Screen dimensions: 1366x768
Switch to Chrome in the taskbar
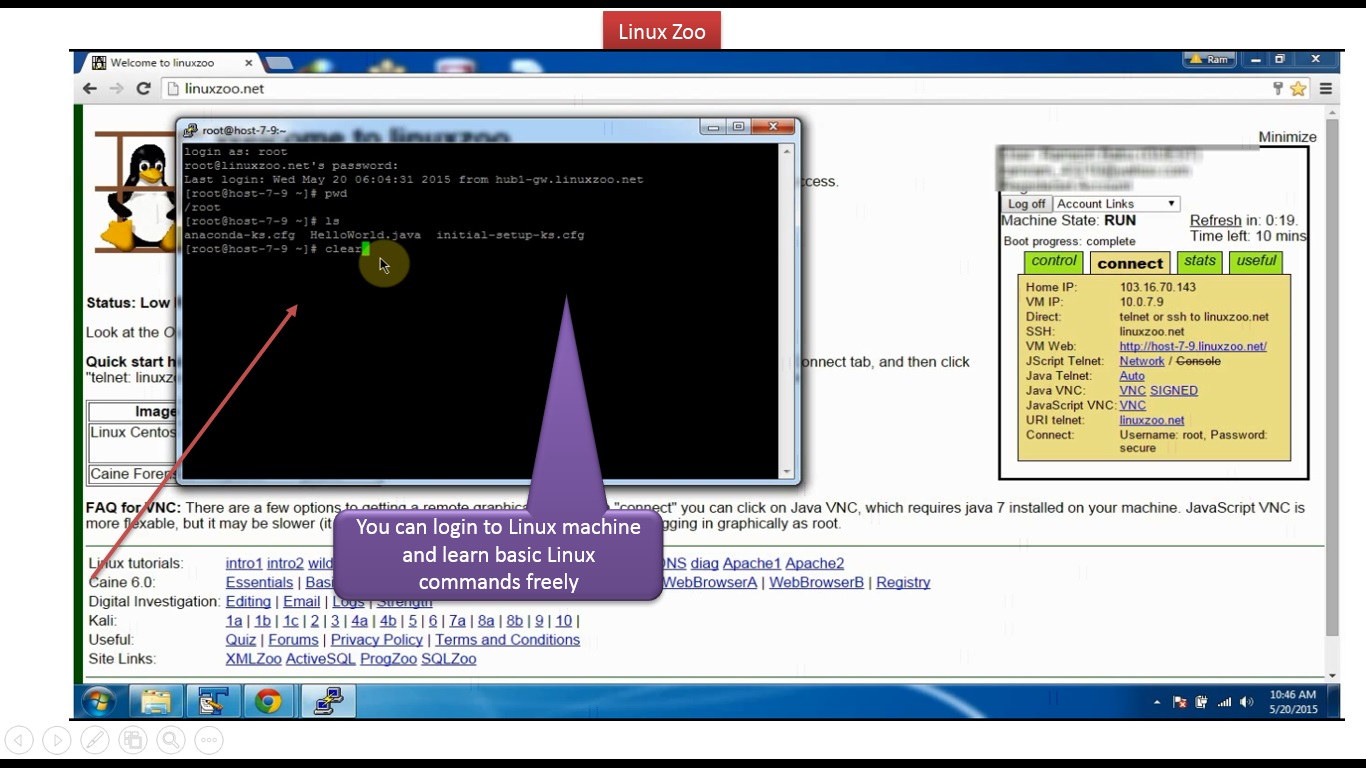268,701
